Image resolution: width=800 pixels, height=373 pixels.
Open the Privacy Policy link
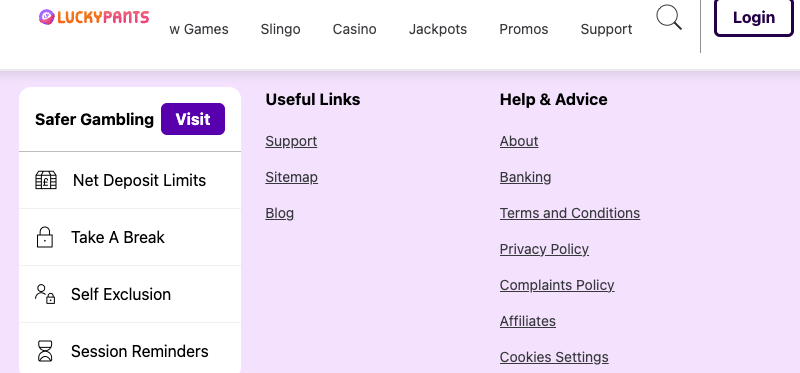click(544, 249)
